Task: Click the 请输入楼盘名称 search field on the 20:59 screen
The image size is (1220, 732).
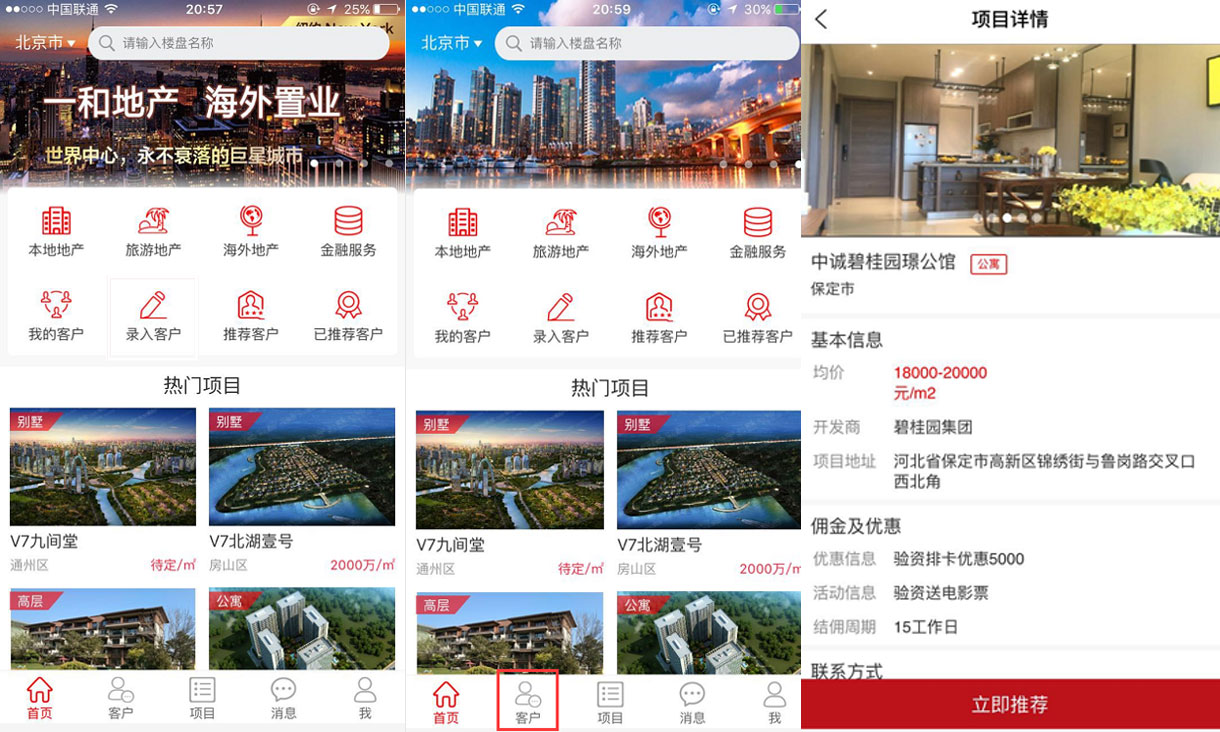Action: pyautogui.click(x=650, y=44)
